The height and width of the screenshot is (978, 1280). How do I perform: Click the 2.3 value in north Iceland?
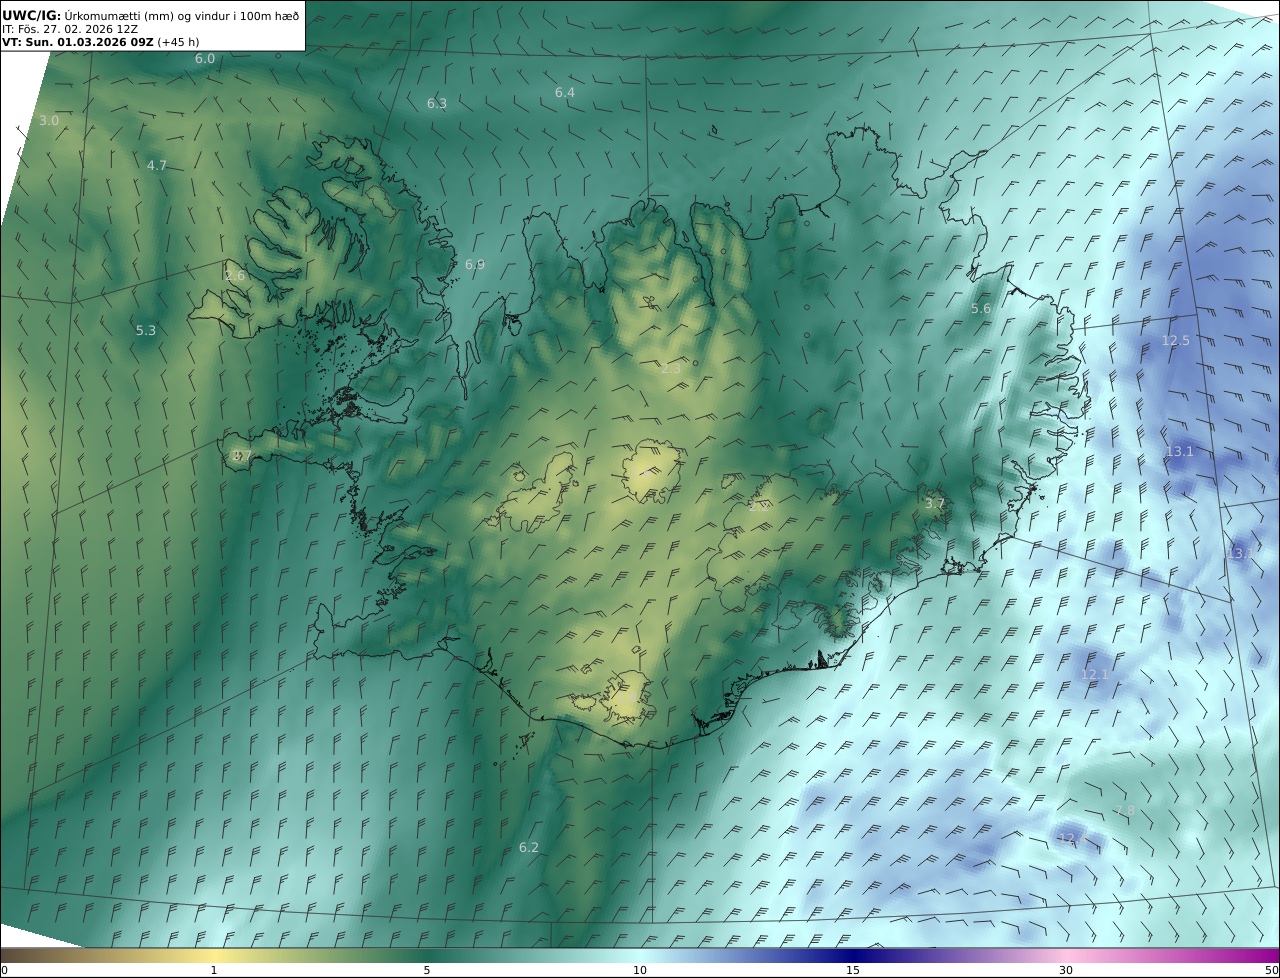671,369
